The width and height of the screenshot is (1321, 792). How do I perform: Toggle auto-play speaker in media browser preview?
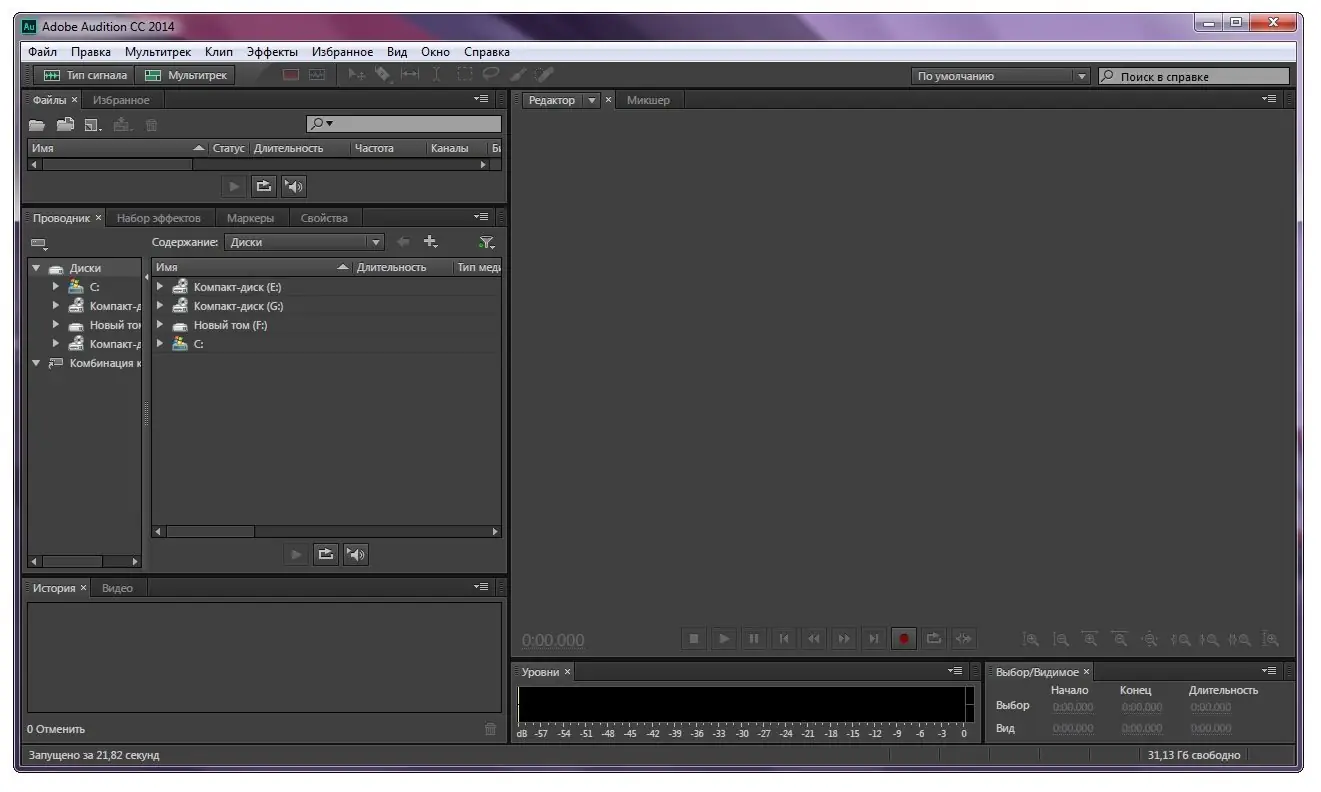[356, 554]
